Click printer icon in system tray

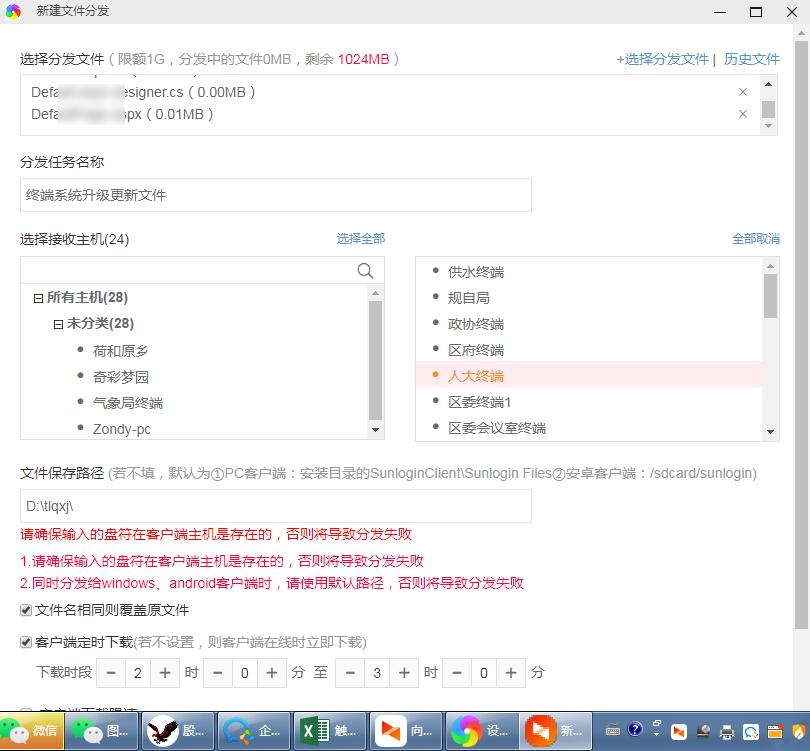pos(727,731)
